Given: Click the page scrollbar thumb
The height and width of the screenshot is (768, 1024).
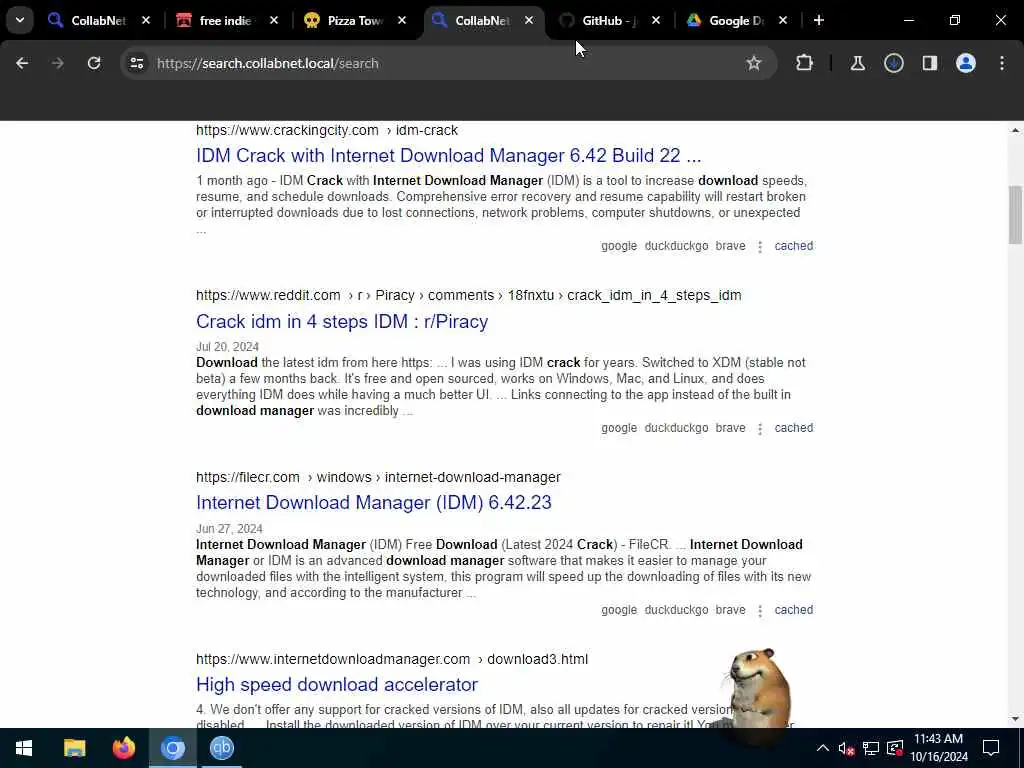Looking at the screenshot, I should pyautogui.click(x=1015, y=215).
